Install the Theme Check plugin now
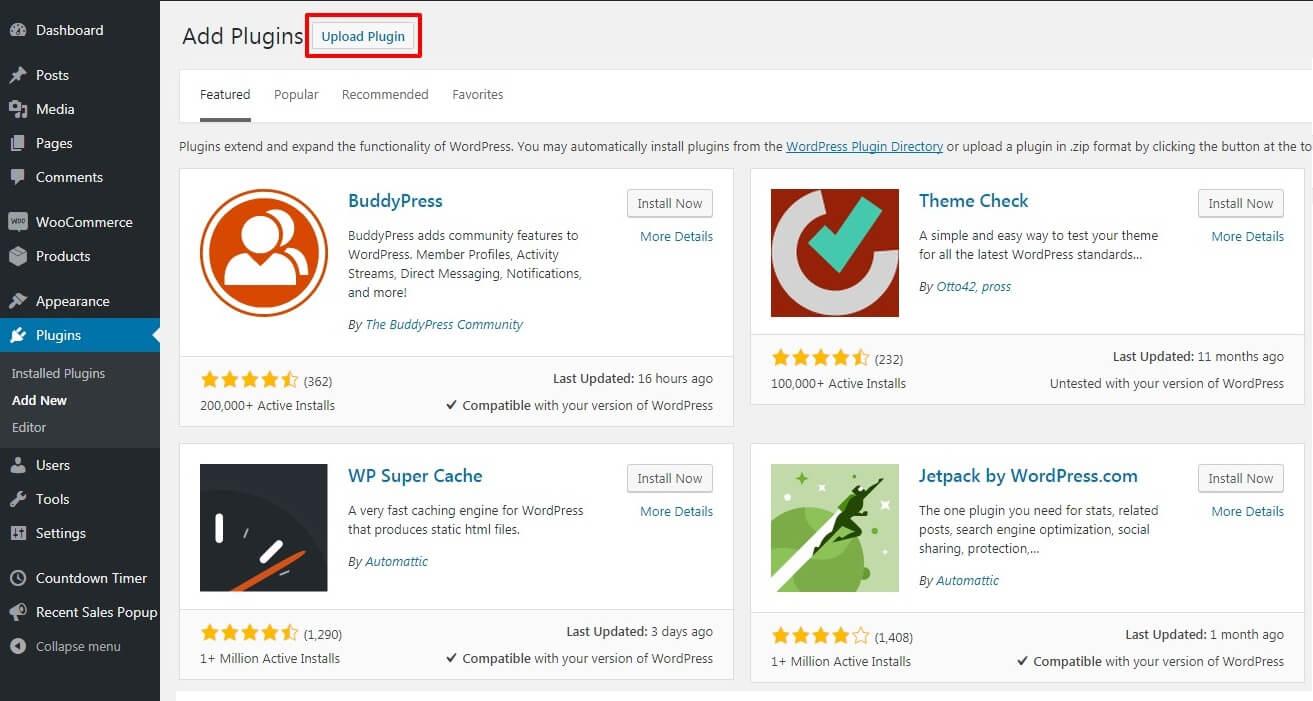This screenshot has width=1313, height=701. [x=1241, y=203]
